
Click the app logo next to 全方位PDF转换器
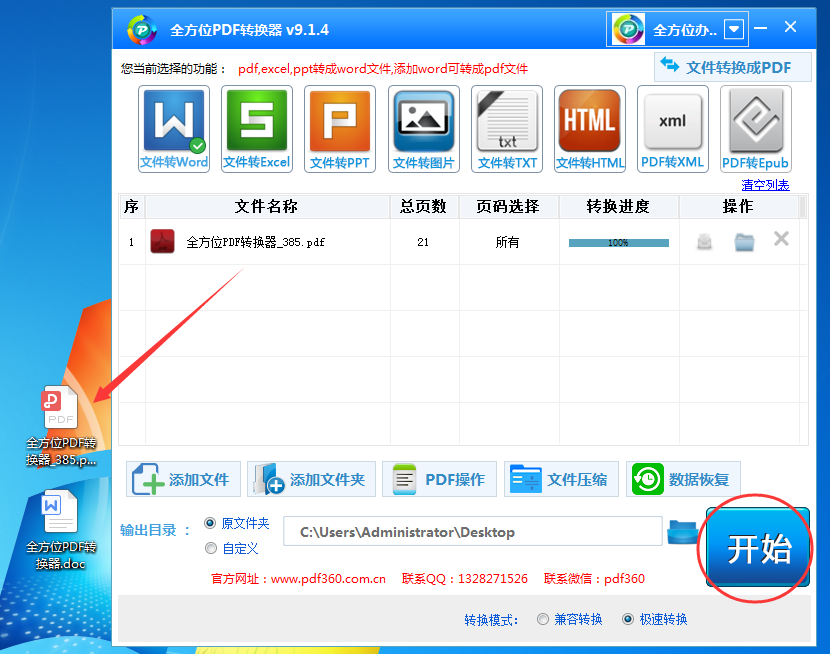(x=142, y=30)
